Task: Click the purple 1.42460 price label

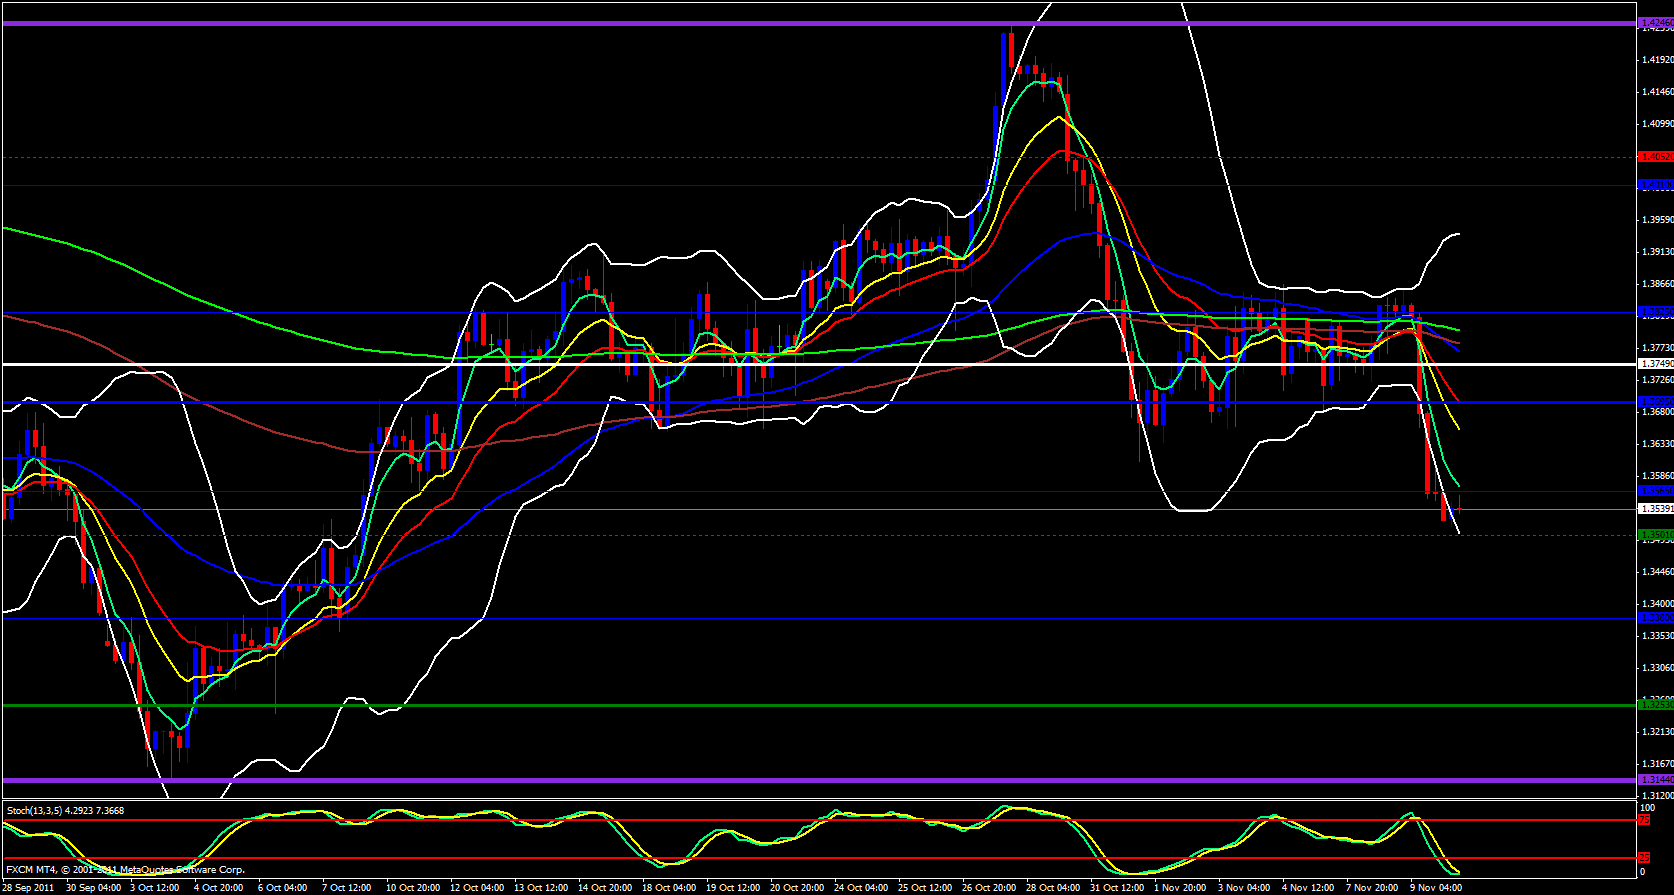Action: [1655, 22]
